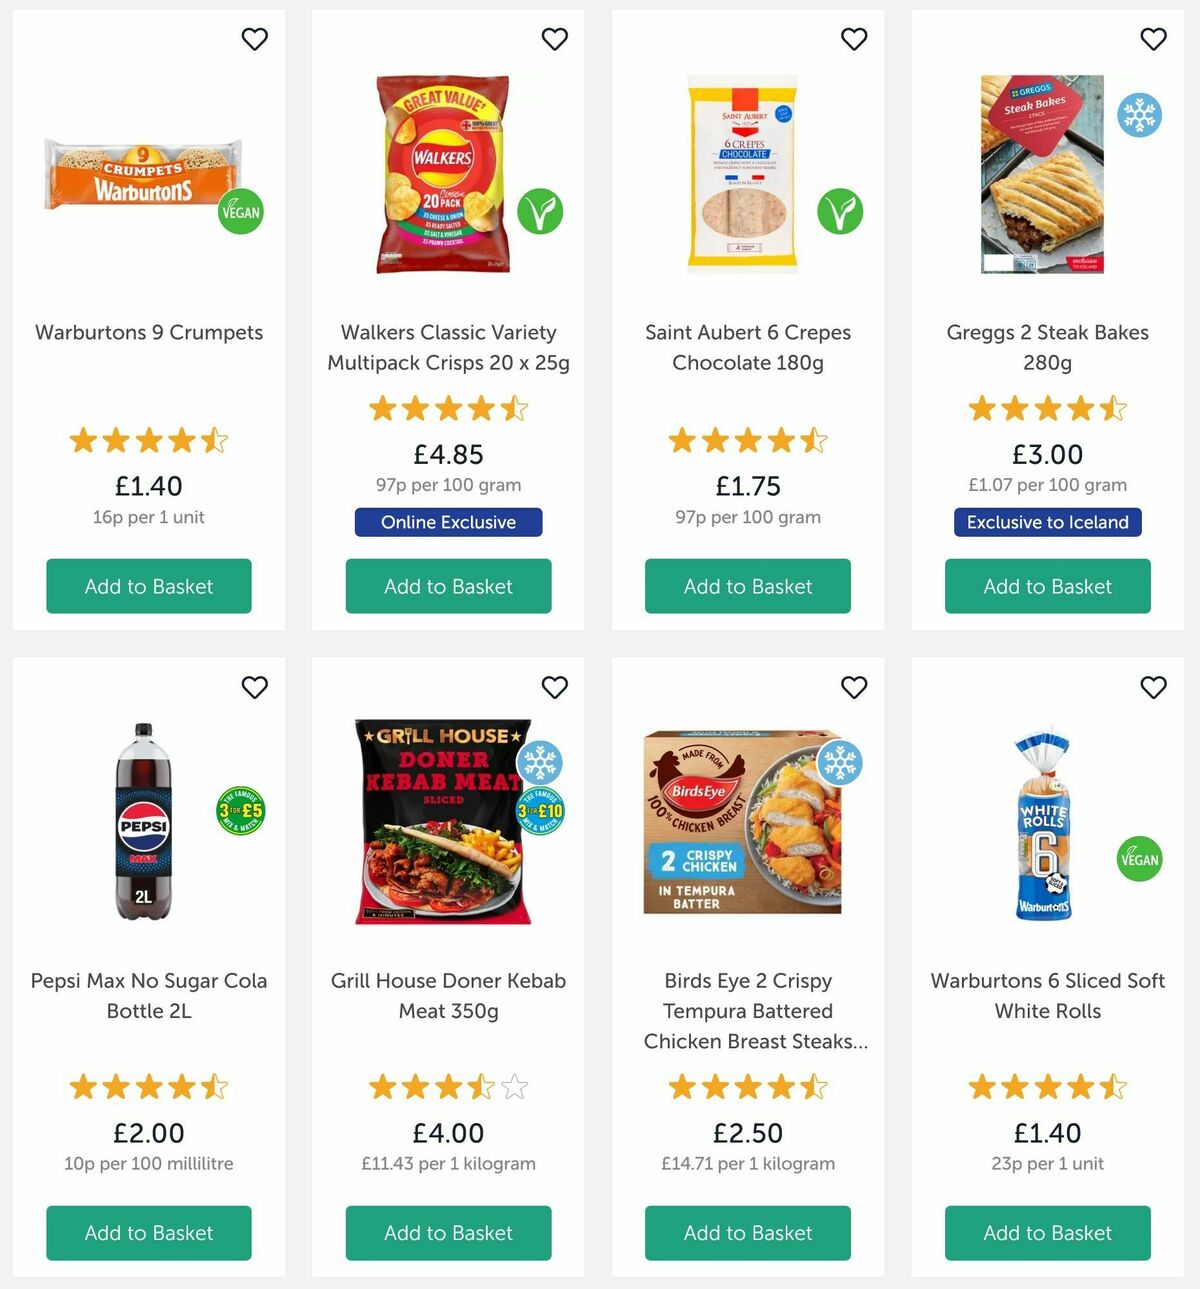This screenshot has height=1289, width=1200.
Task: Open the Saint Aubert 6 Crepes Chocolate product page
Action: 748,347
